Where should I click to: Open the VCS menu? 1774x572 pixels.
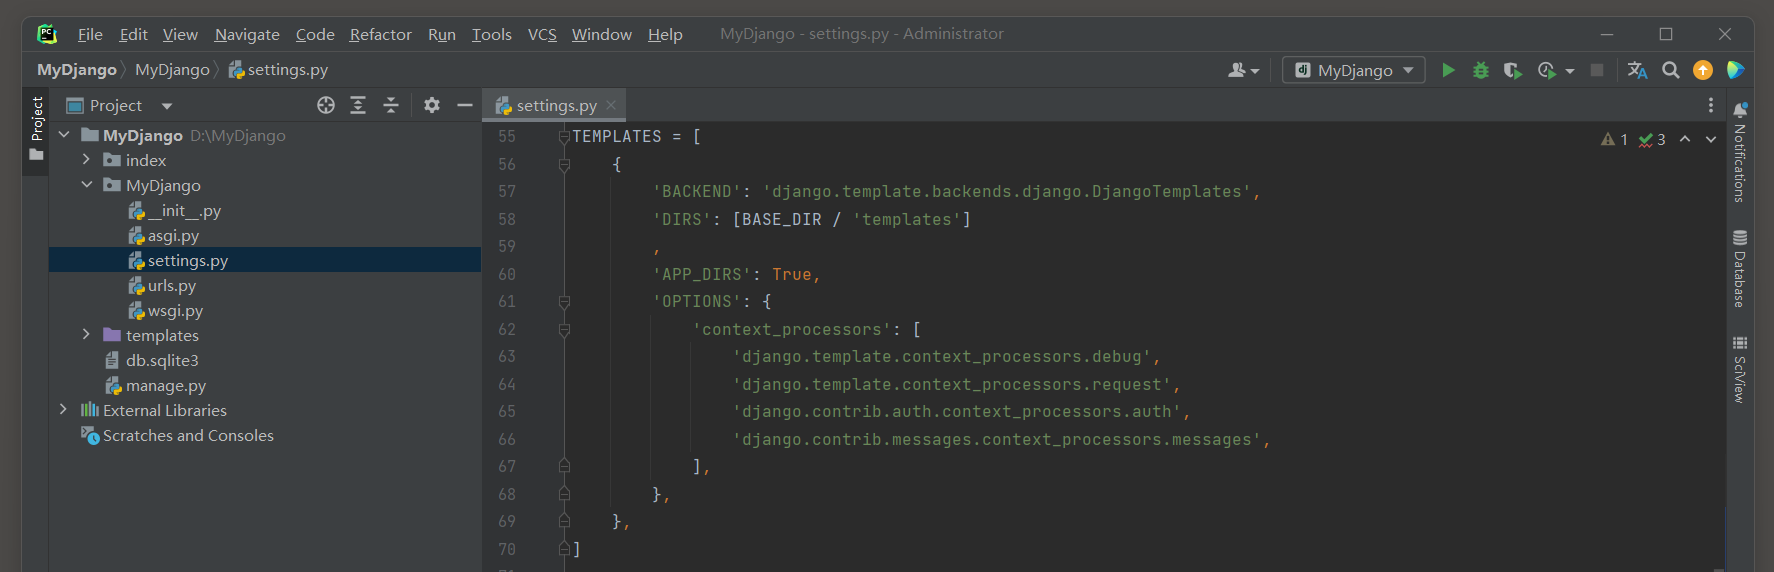[542, 34]
